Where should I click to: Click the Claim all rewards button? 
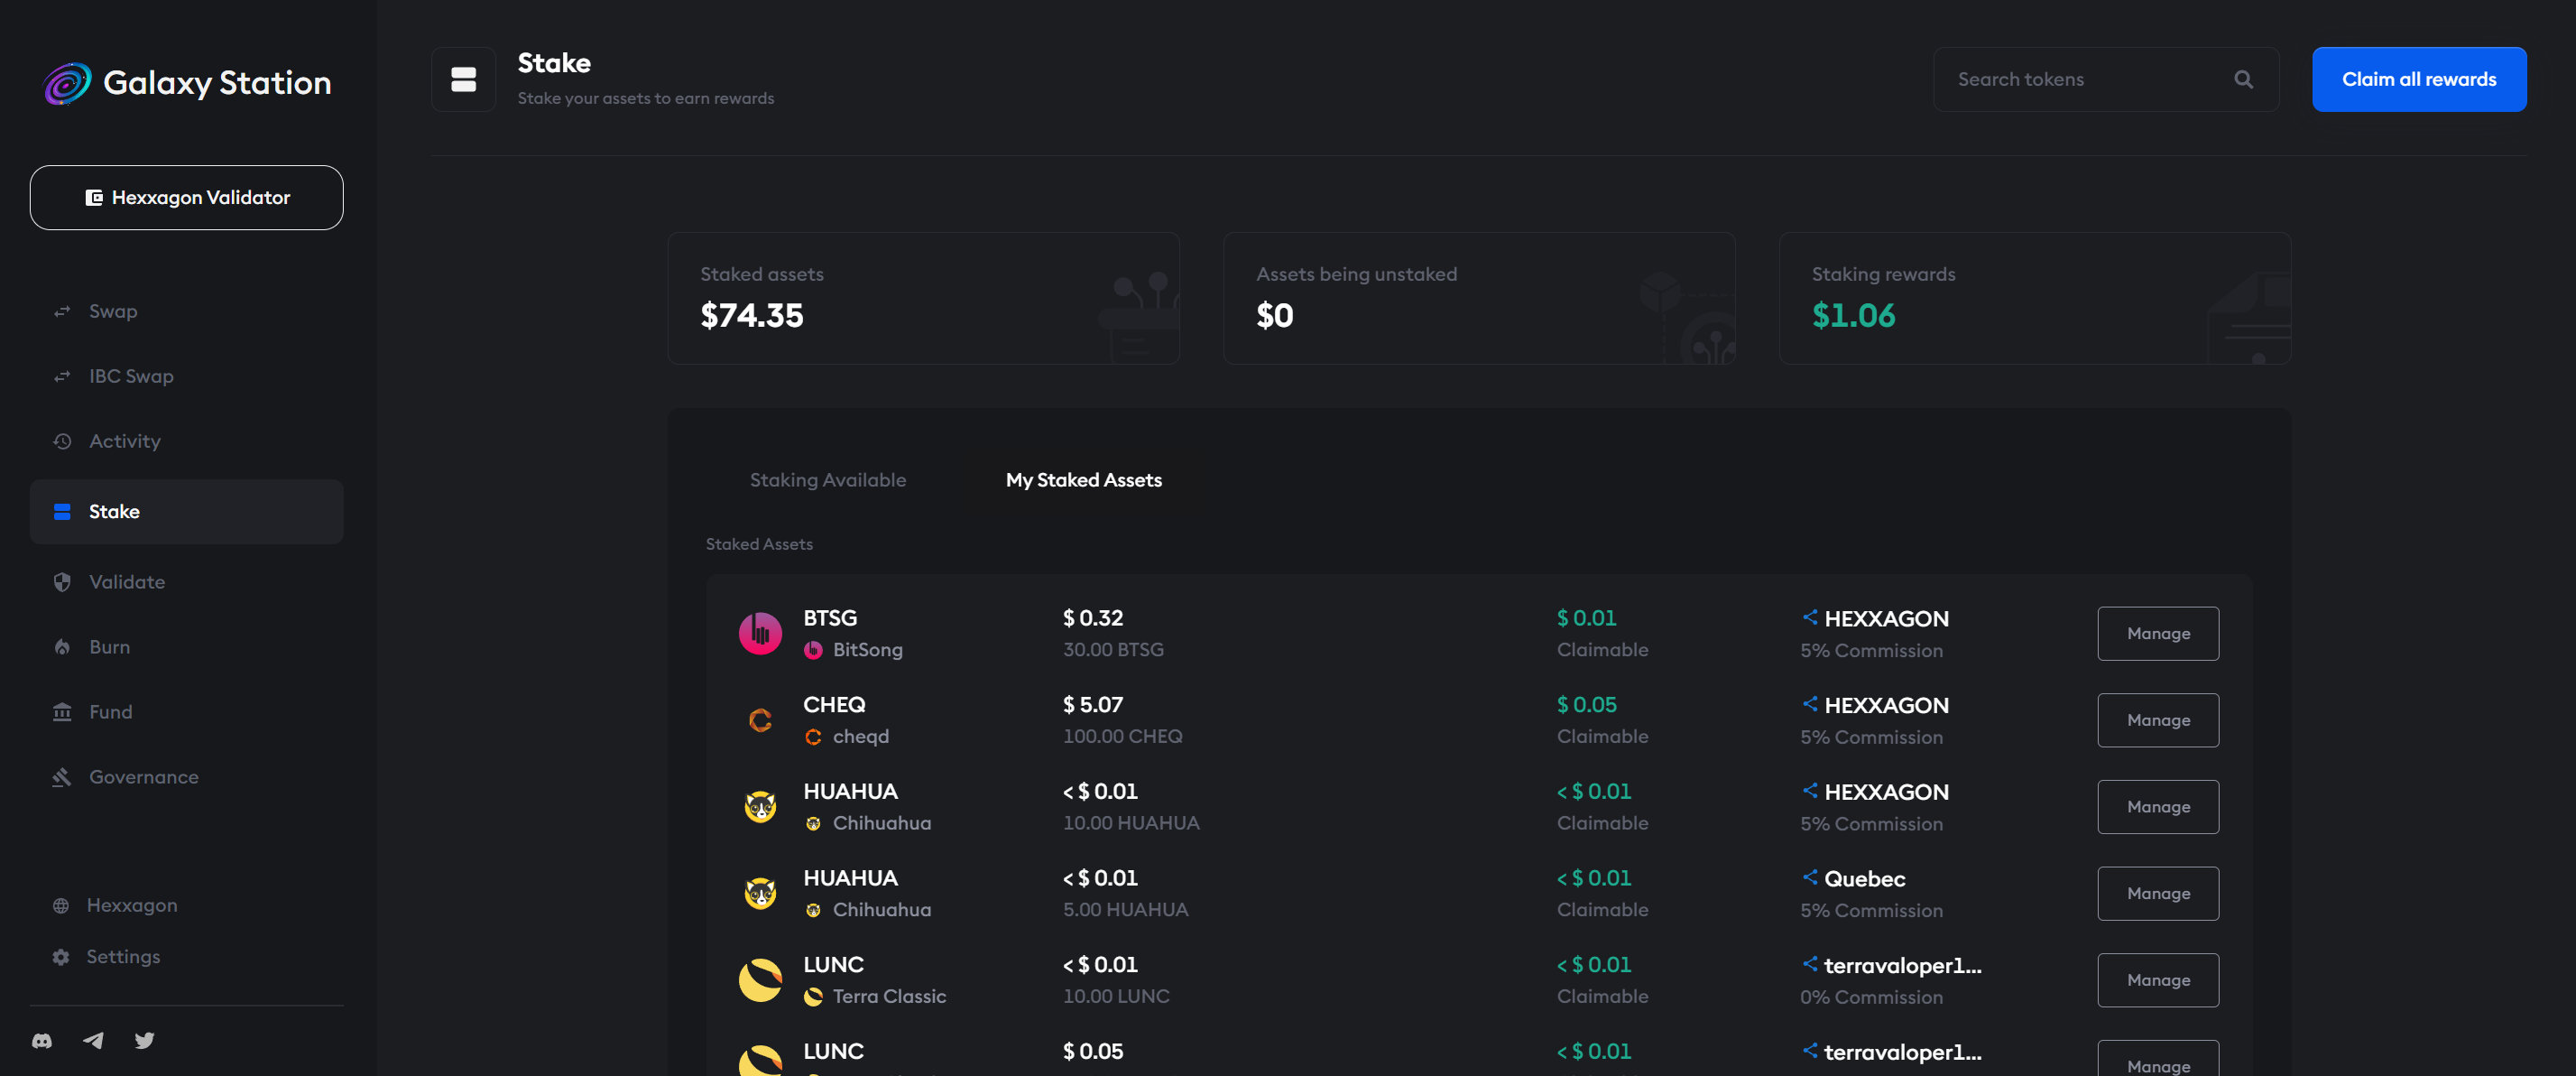[x=2419, y=79]
